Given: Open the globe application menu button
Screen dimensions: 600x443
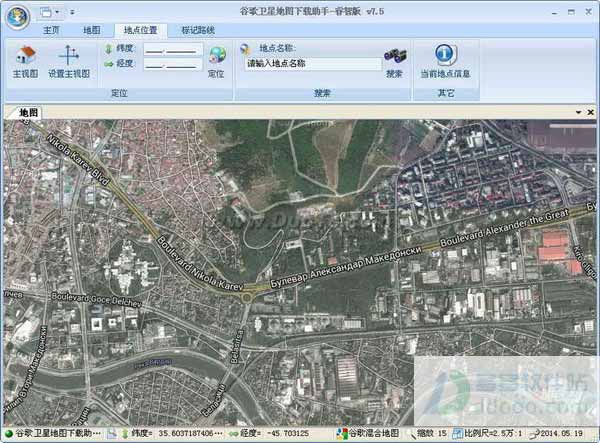Looking at the screenshot, I should pyautogui.click(x=17, y=17).
